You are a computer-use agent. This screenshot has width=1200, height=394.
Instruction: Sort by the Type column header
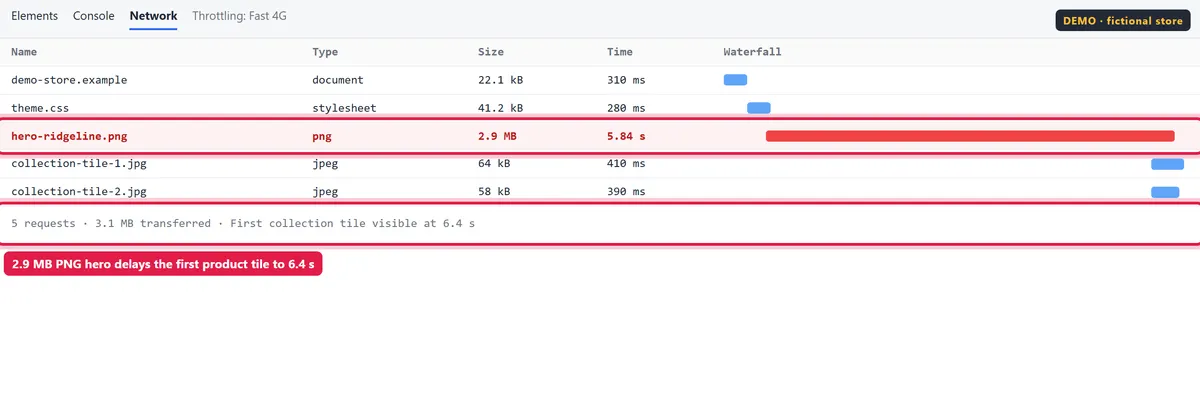pyautogui.click(x=325, y=51)
